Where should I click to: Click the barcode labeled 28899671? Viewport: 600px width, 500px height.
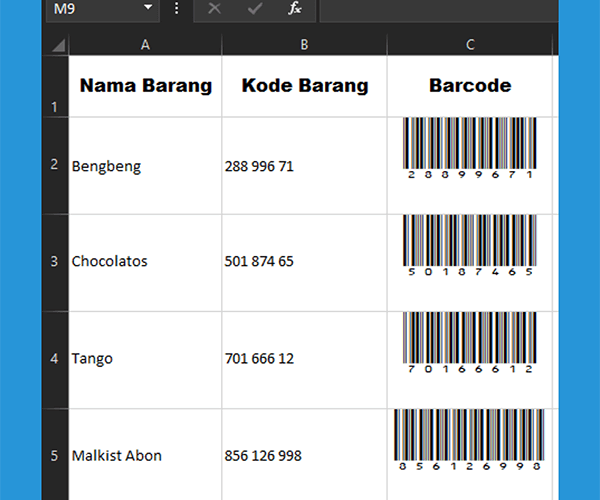click(470, 148)
